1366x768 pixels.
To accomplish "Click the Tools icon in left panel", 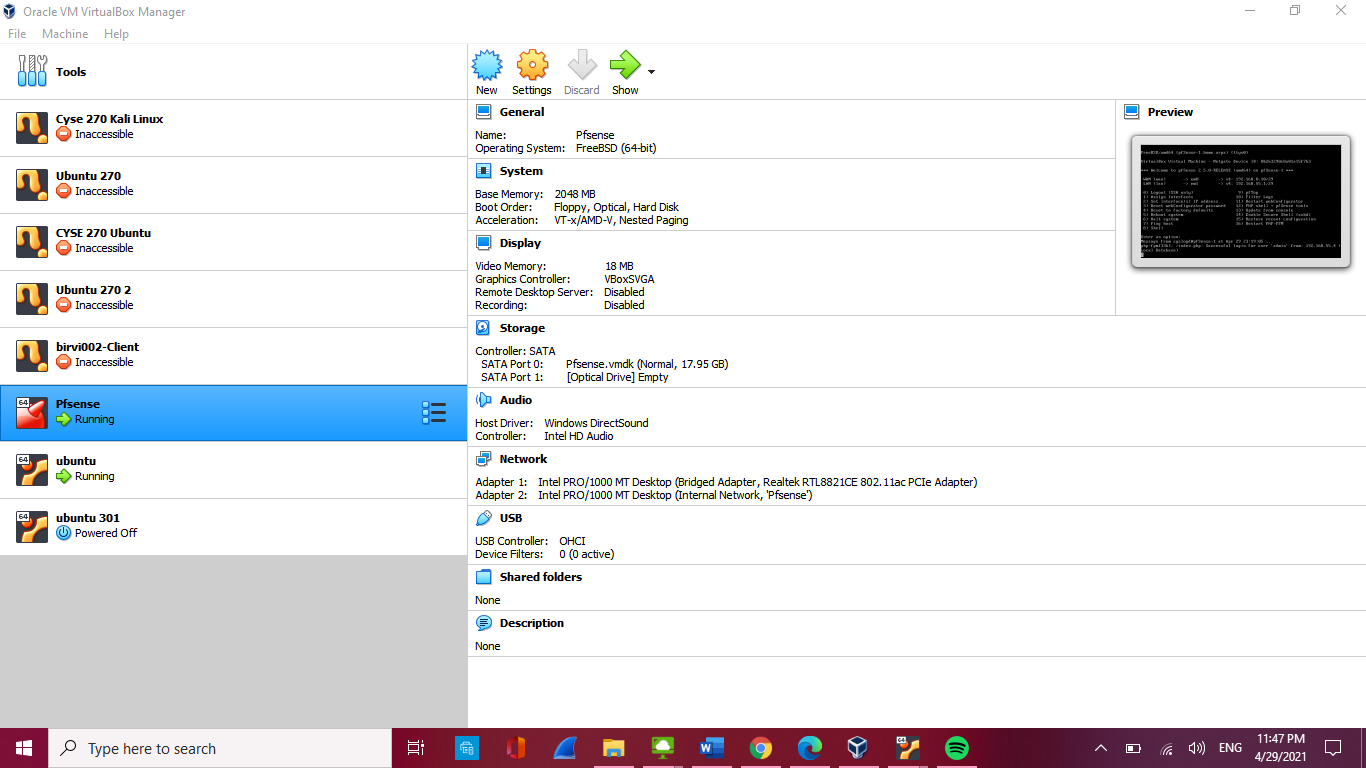I will (32, 72).
